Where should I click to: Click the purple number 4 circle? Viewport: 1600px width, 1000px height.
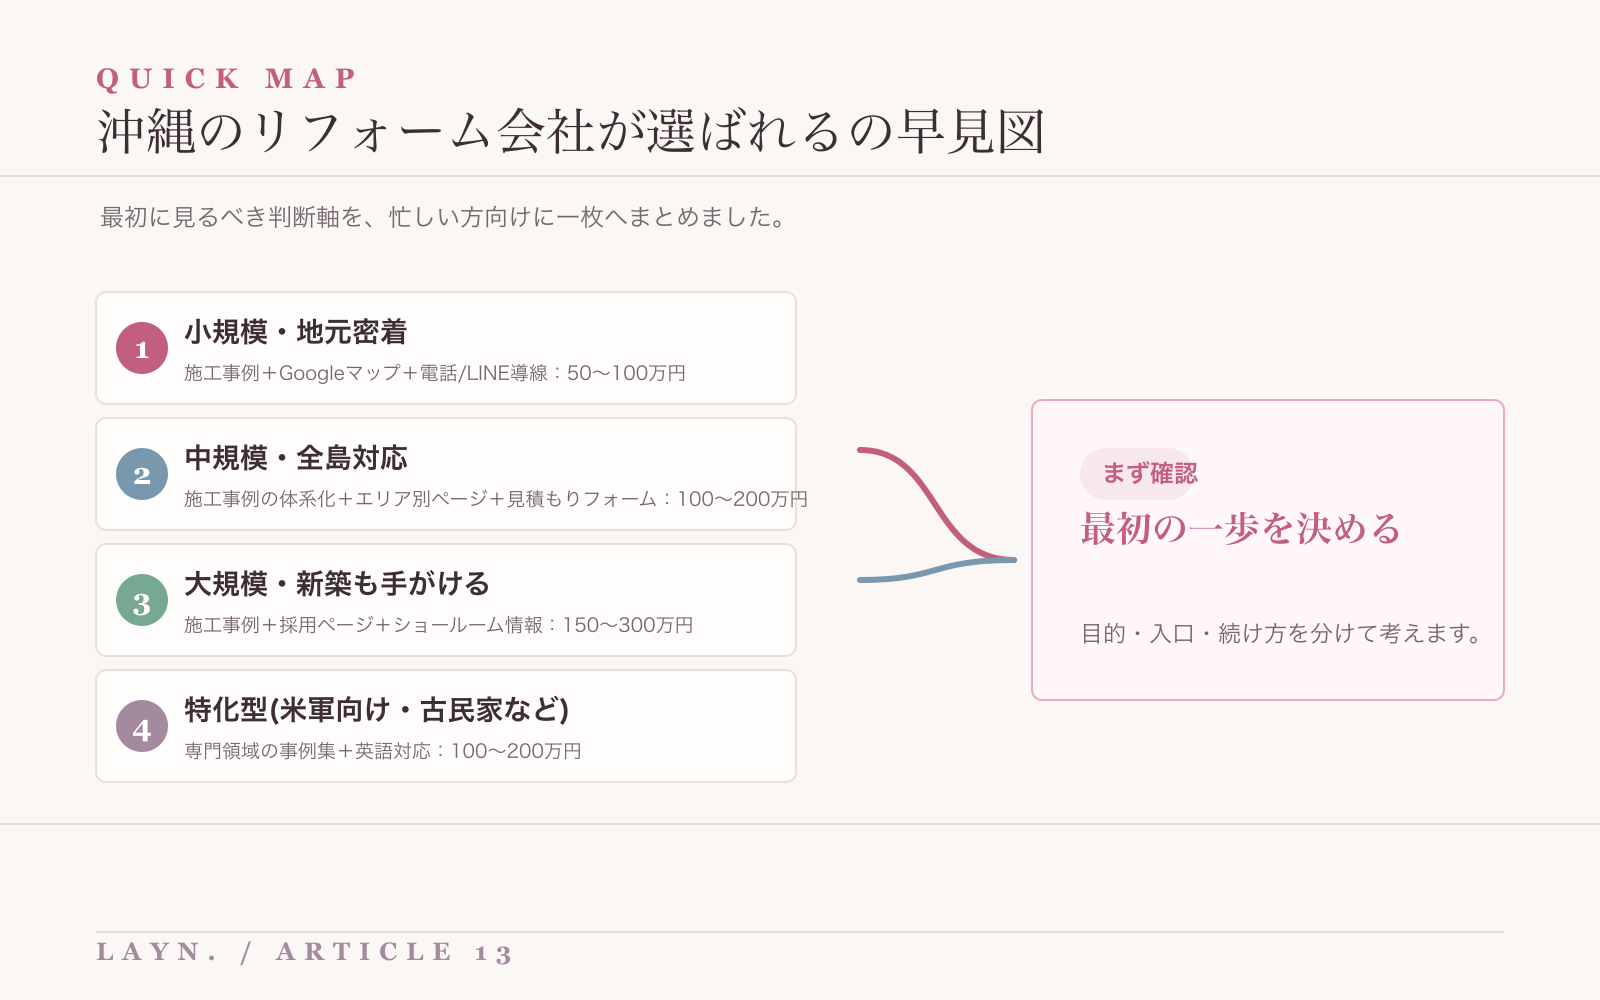[x=142, y=726]
